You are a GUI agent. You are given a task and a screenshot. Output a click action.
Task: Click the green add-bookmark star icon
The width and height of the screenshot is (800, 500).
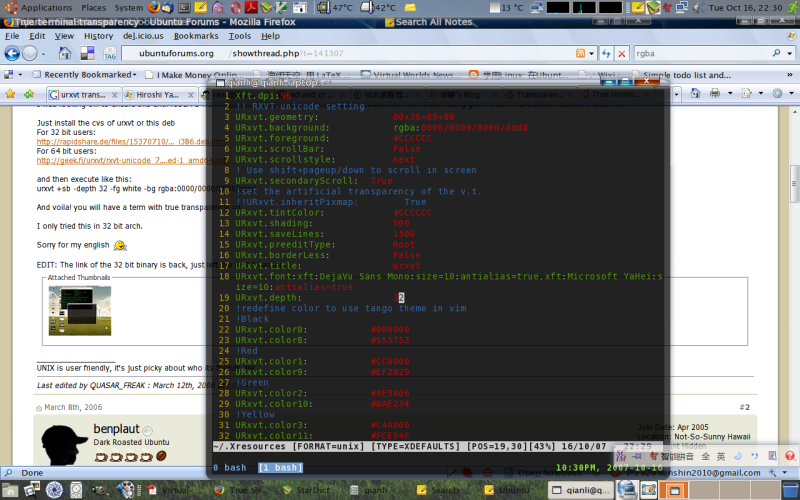(x=29, y=94)
